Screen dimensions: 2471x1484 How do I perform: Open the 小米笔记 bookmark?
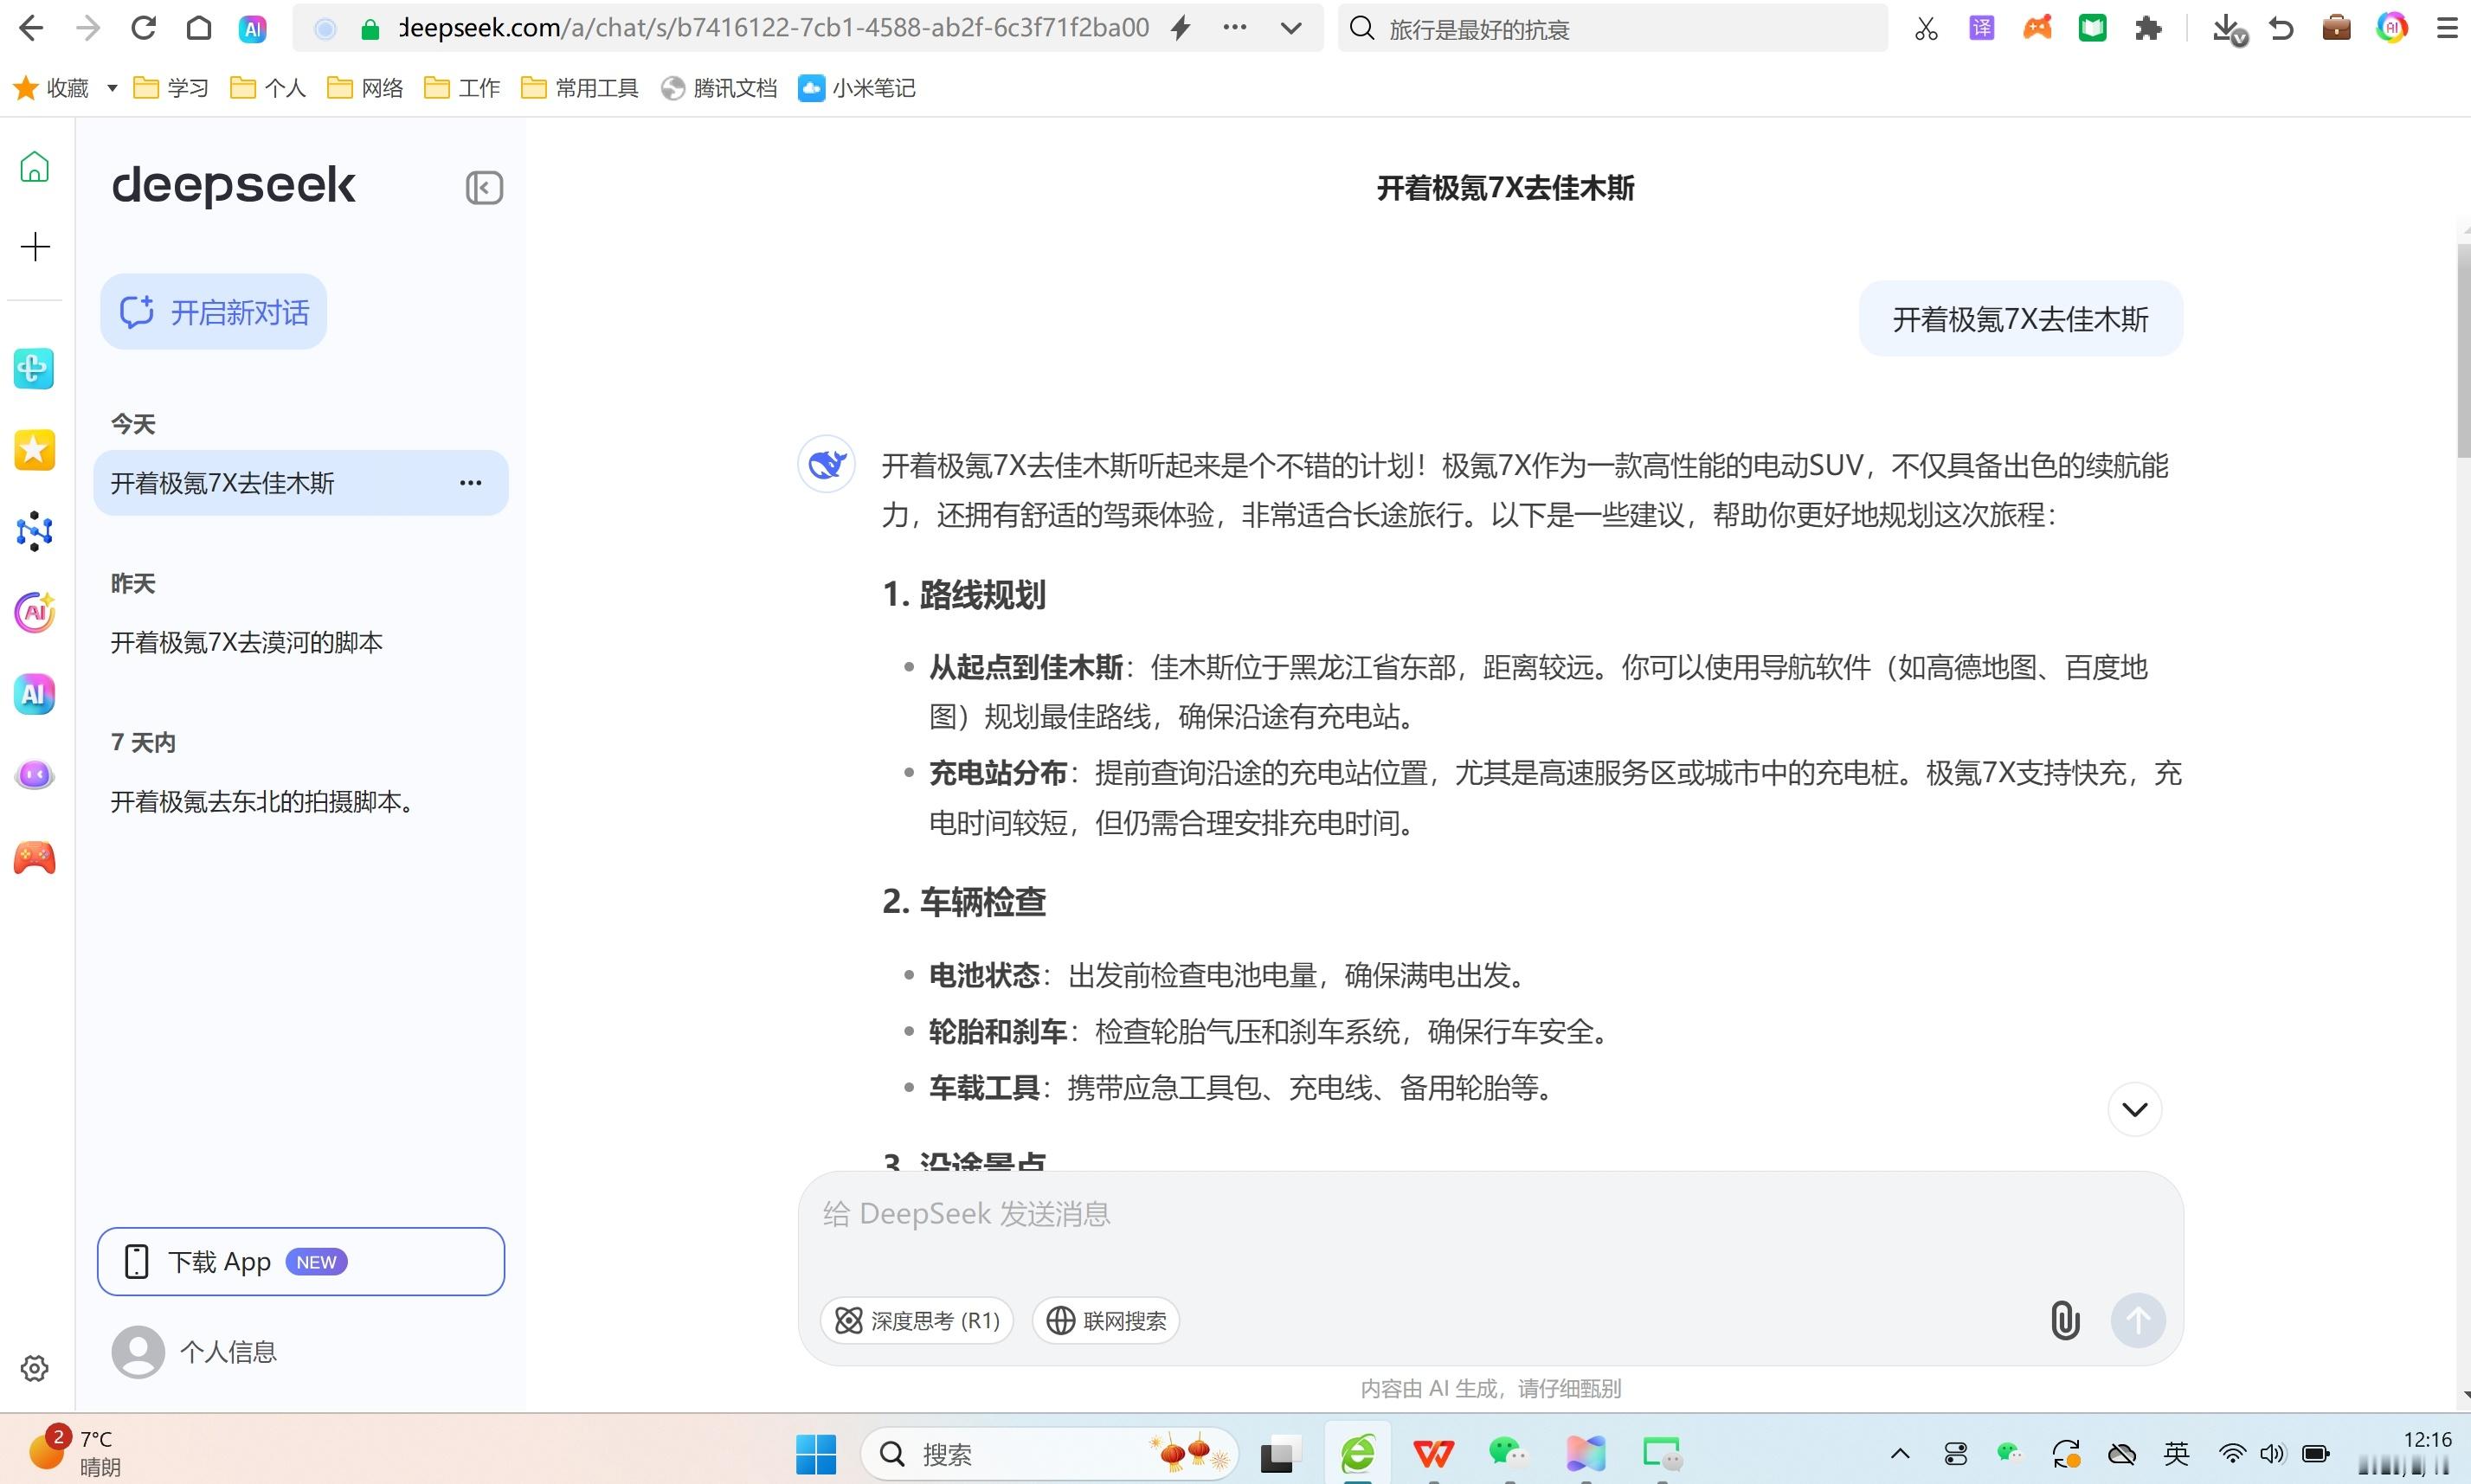point(857,88)
